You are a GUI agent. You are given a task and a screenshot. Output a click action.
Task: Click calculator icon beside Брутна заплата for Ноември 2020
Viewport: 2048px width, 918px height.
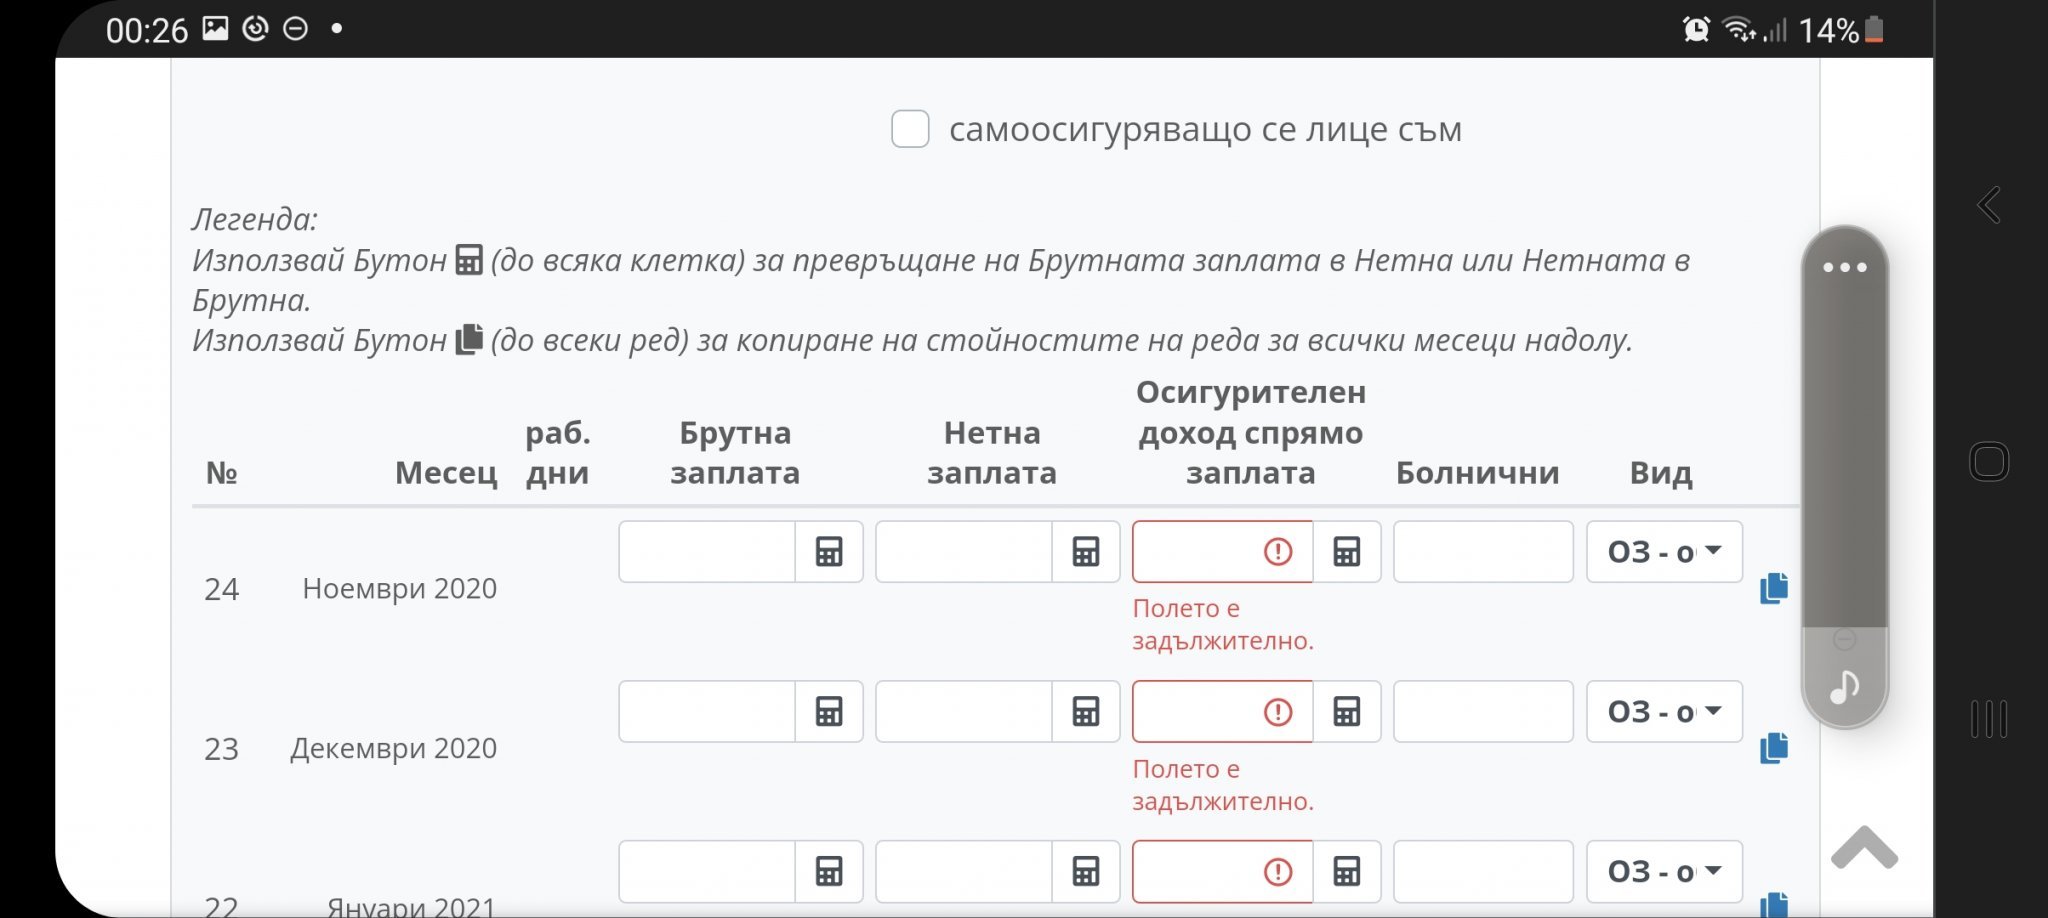[x=829, y=552]
